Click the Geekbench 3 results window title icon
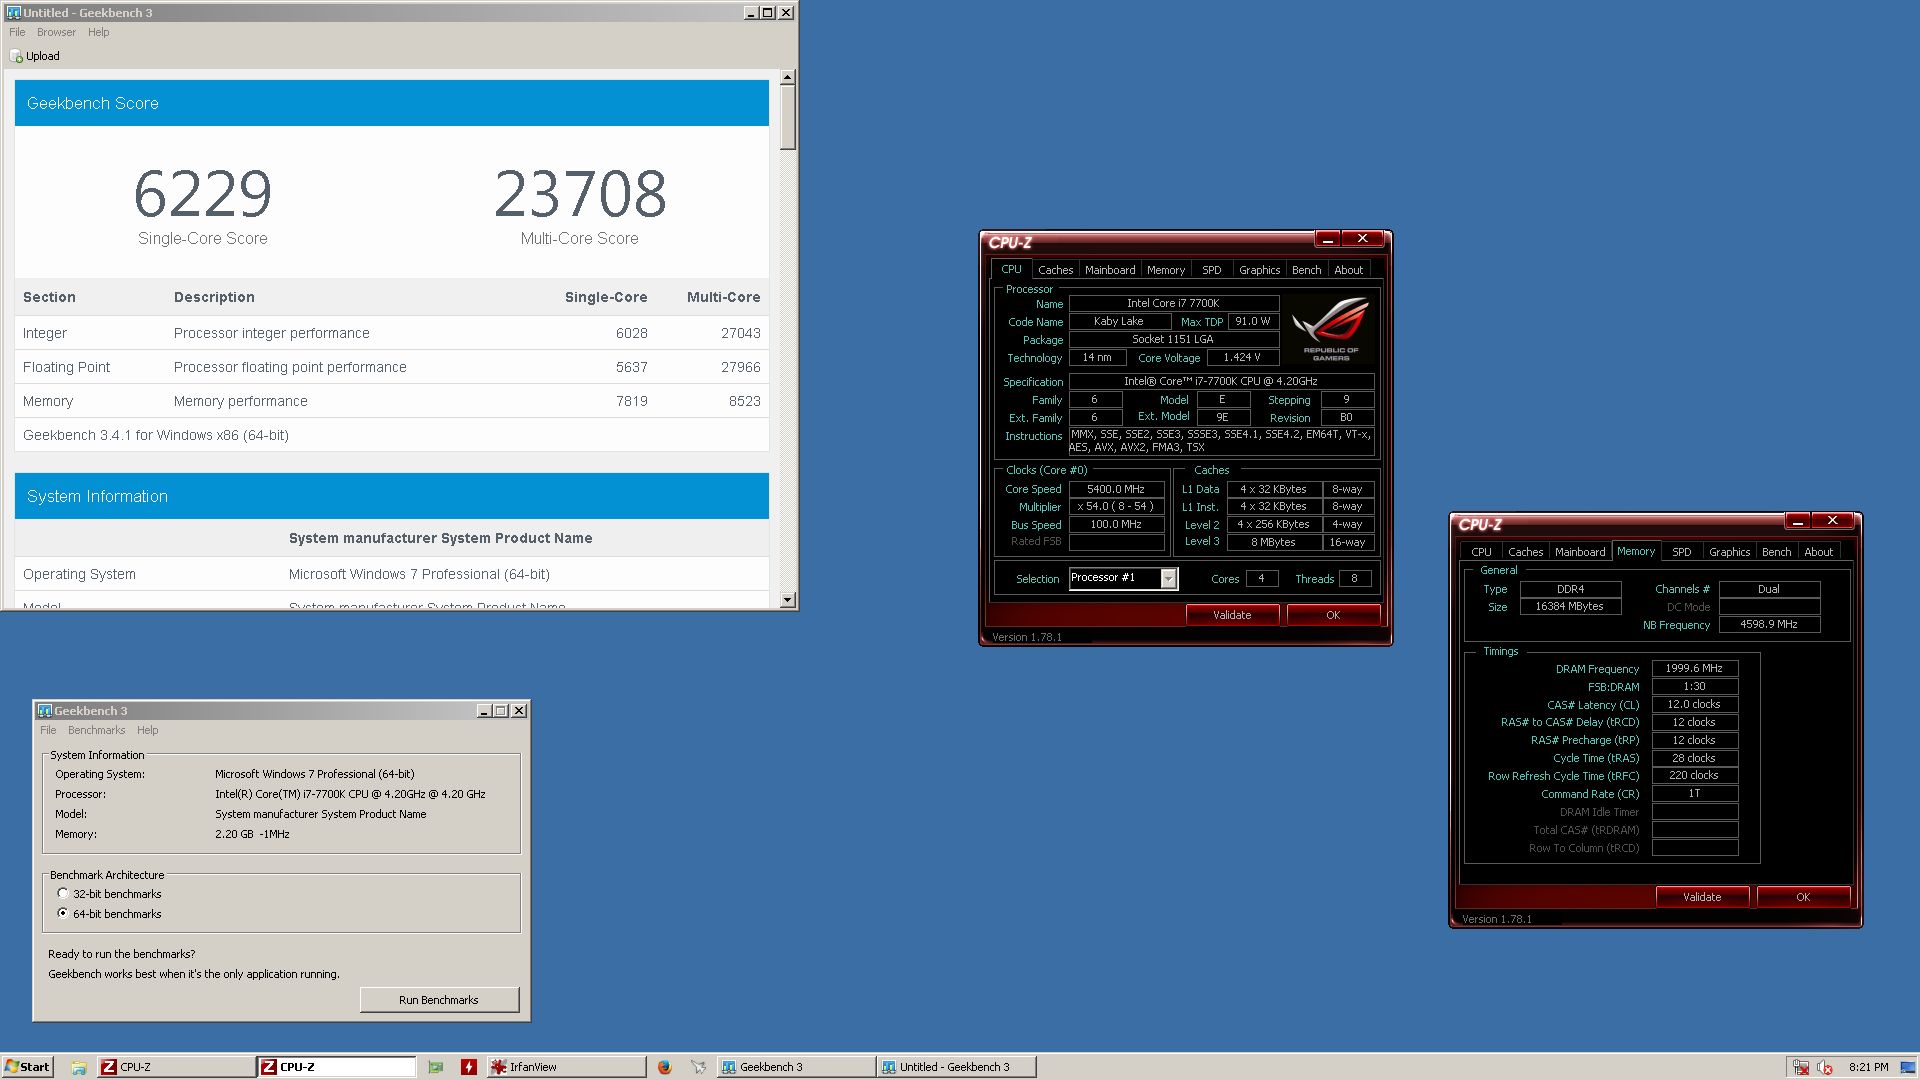The height and width of the screenshot is (1080, 1920). (13, 13)
